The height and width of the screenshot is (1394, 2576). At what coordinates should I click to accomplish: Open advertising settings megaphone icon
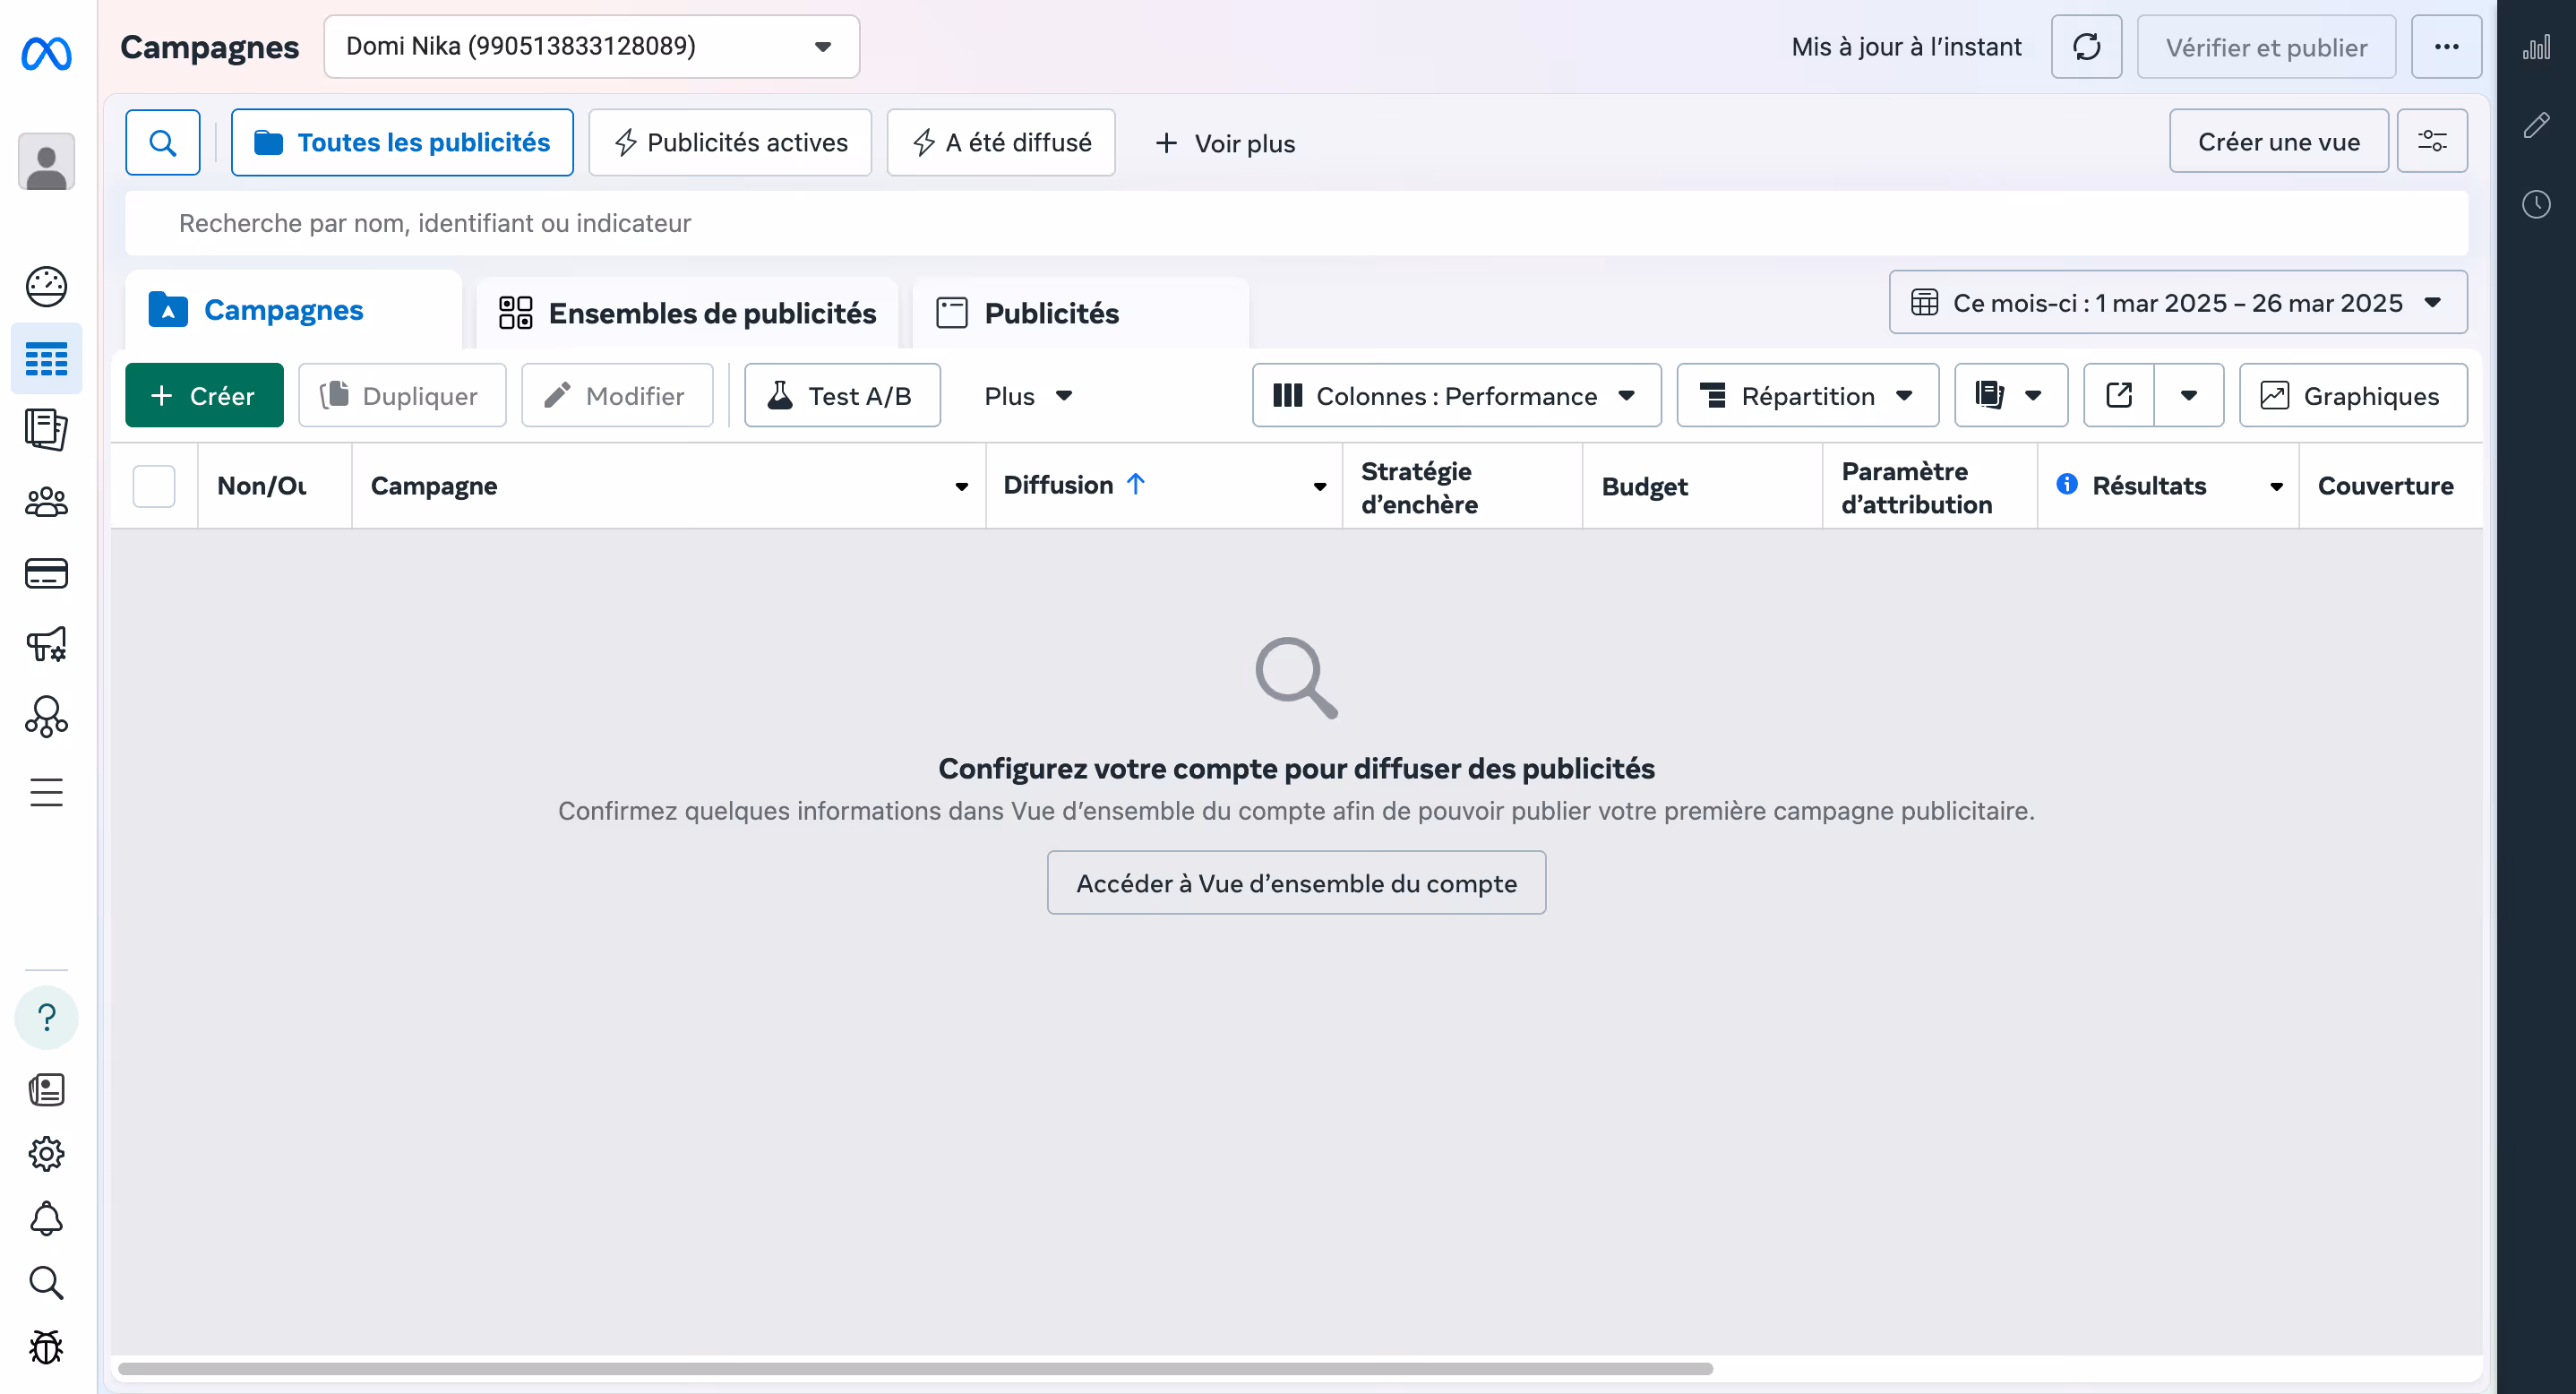click(x=46, y=645)
